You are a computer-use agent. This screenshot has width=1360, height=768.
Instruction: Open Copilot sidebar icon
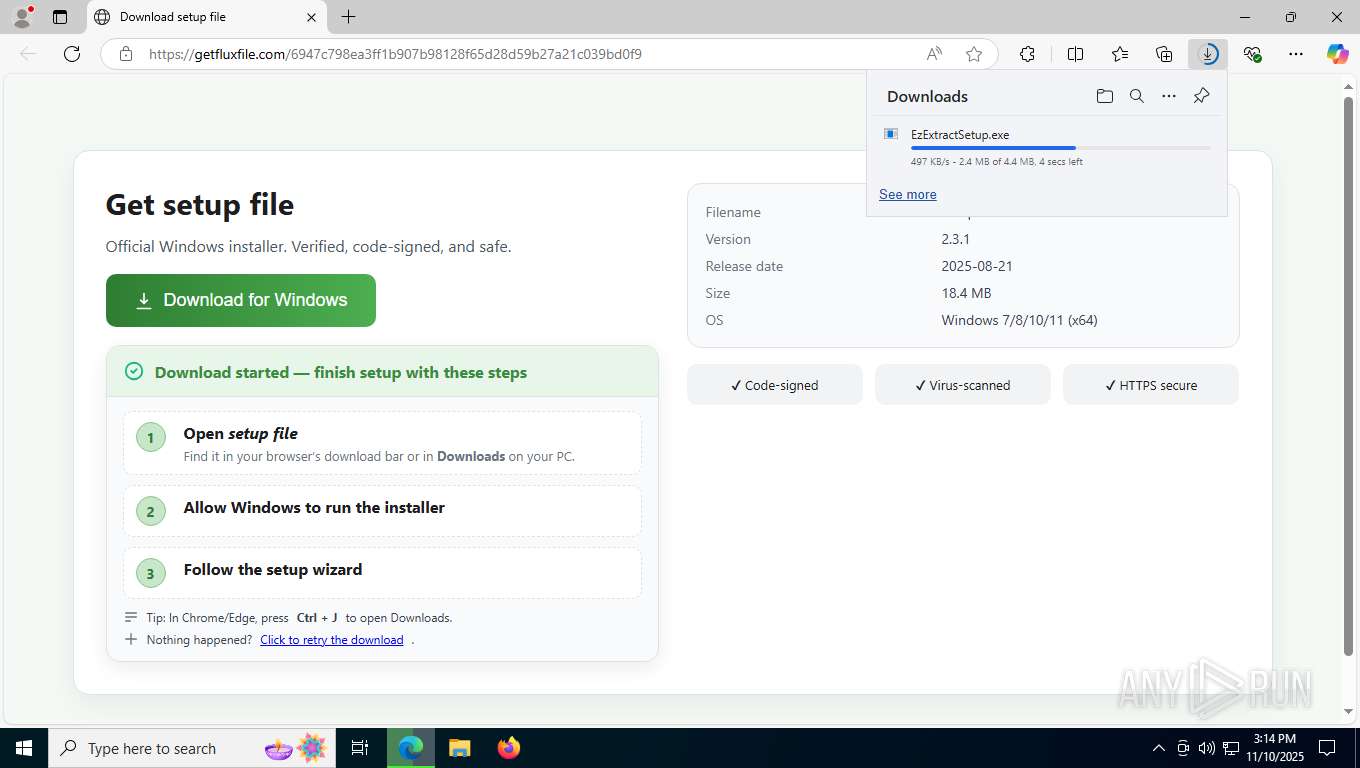(x=1337, y=54)
